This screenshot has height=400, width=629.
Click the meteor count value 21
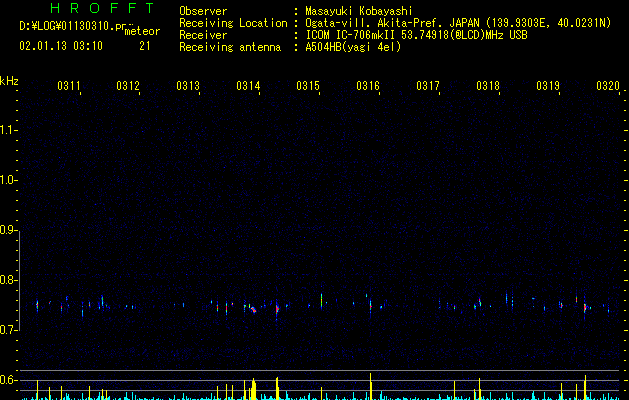(x=145, y=46)
